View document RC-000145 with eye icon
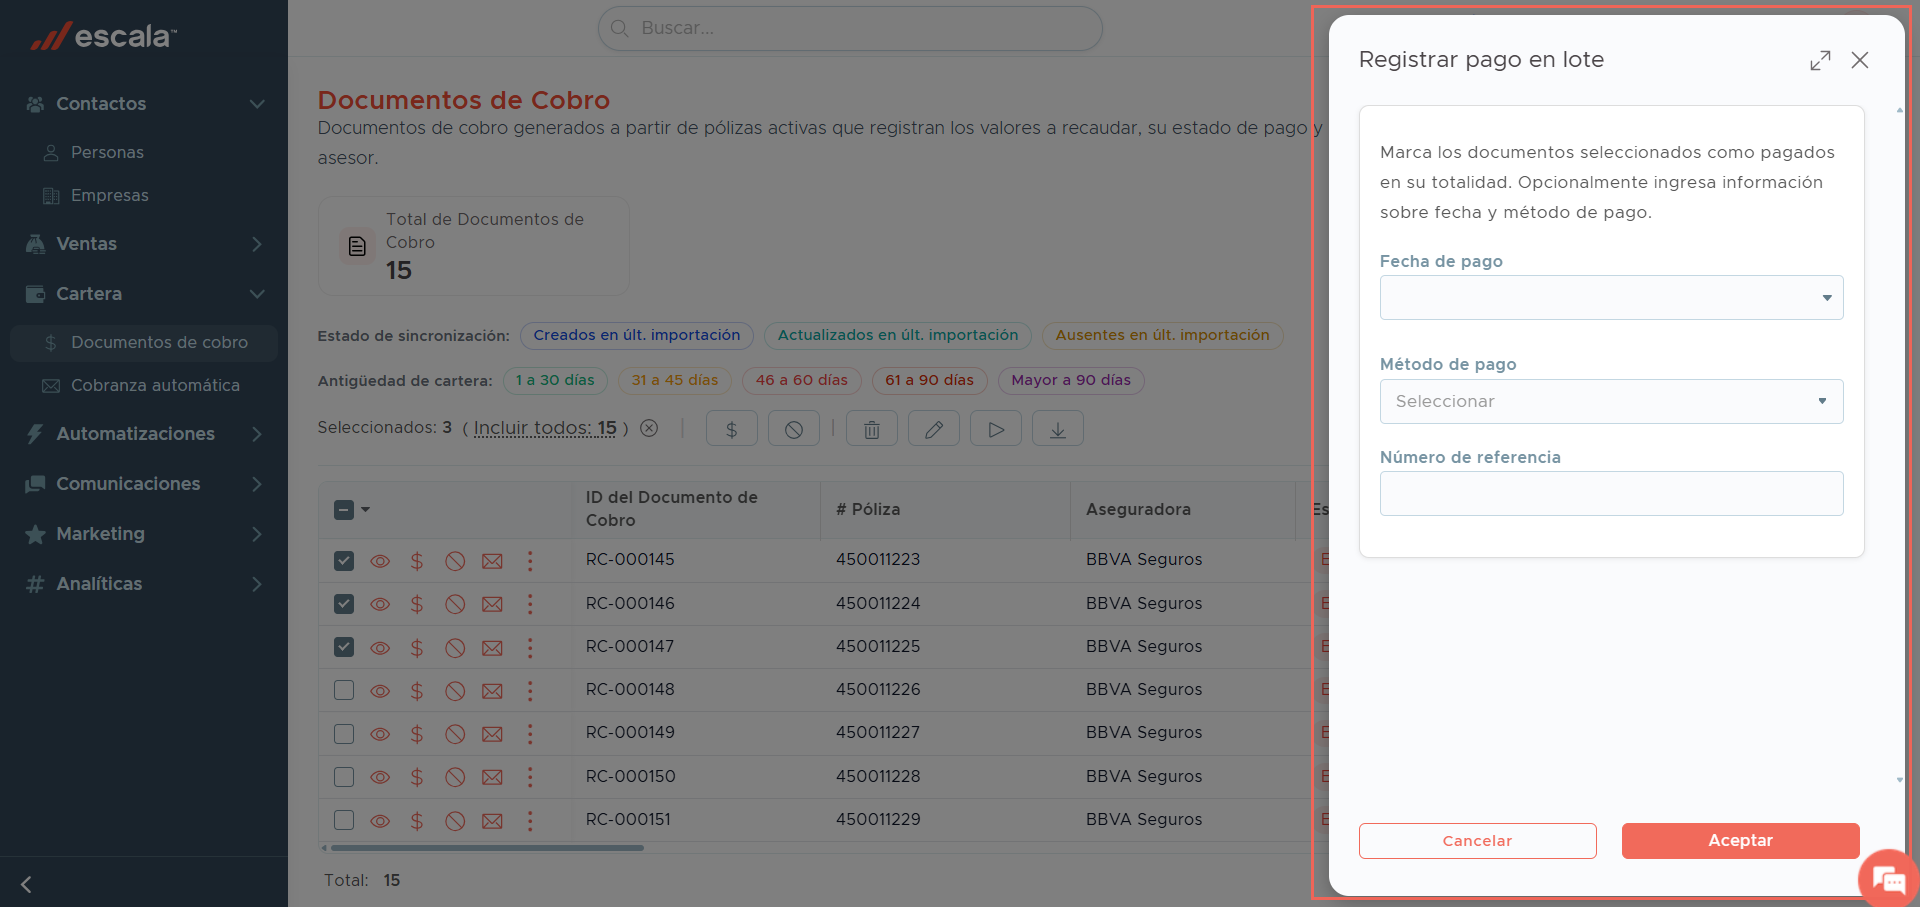1920x907 pixels. (380, 561)
